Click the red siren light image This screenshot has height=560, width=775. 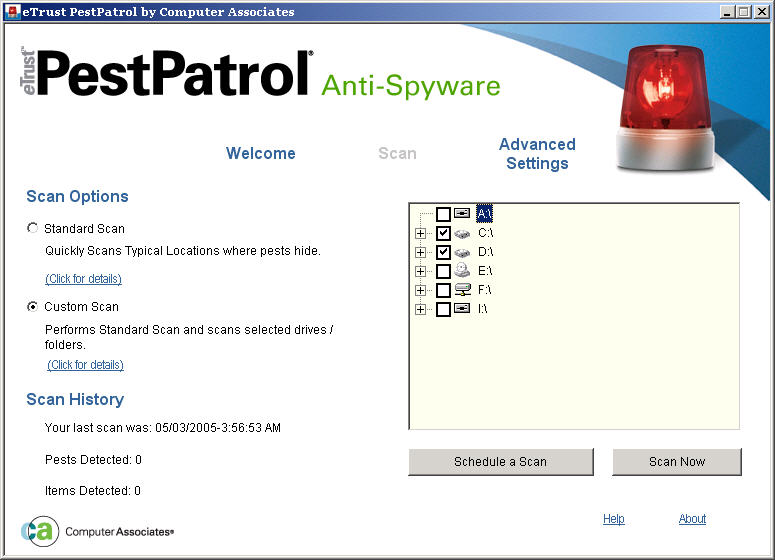coord(666,108)
